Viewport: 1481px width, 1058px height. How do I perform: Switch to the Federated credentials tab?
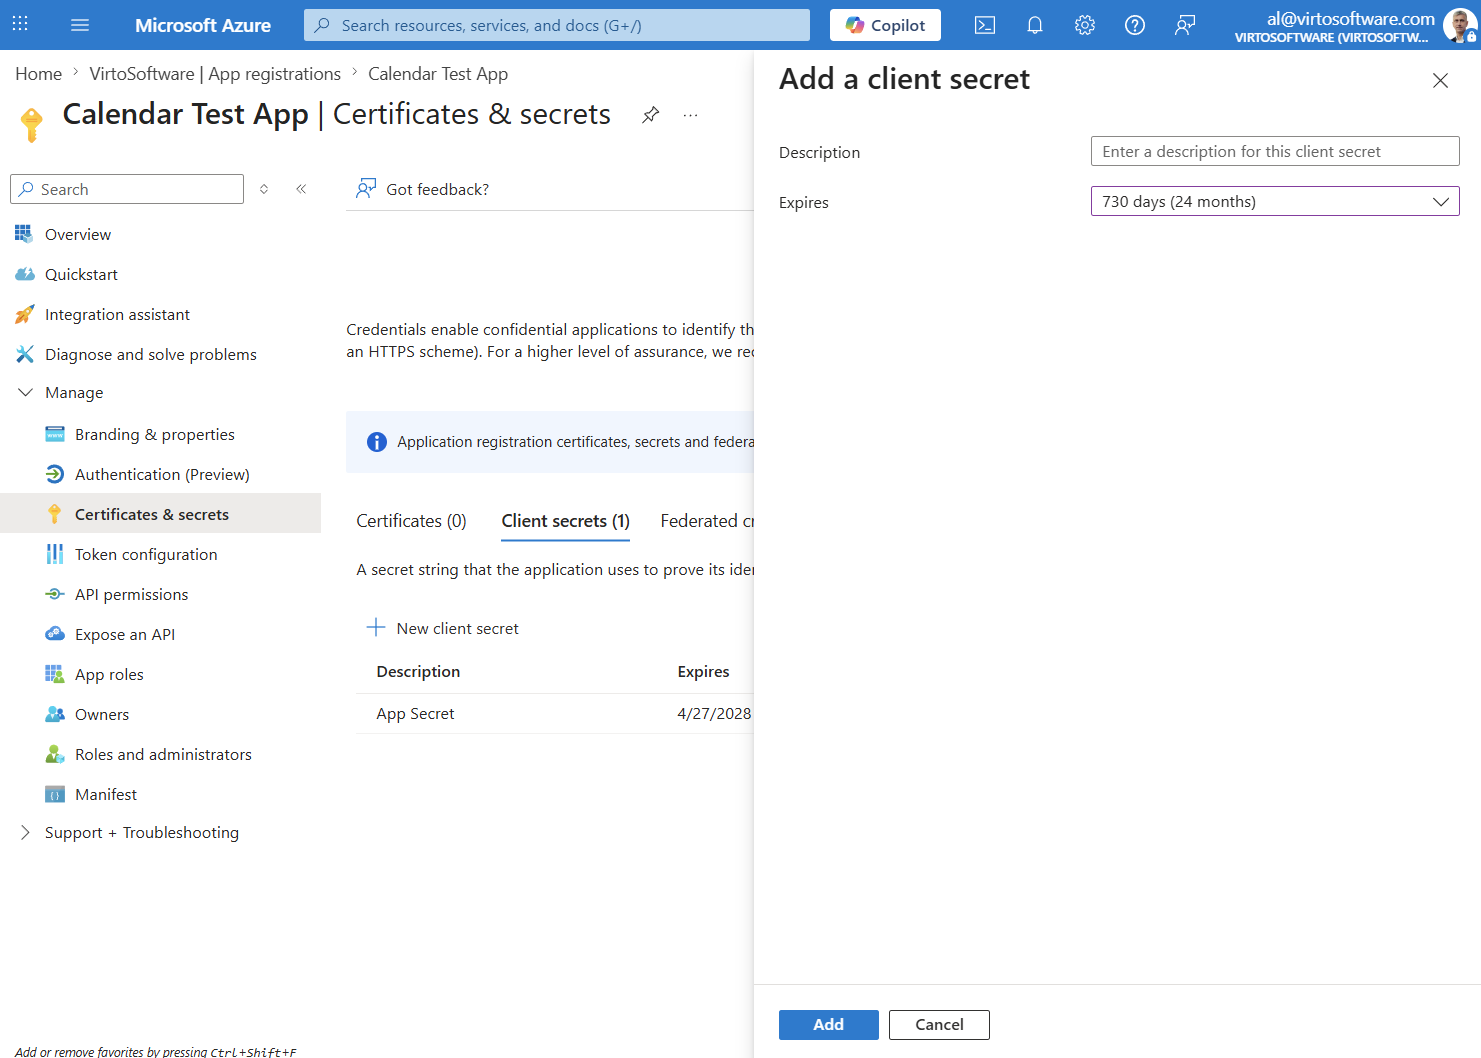tap(707, 521)
